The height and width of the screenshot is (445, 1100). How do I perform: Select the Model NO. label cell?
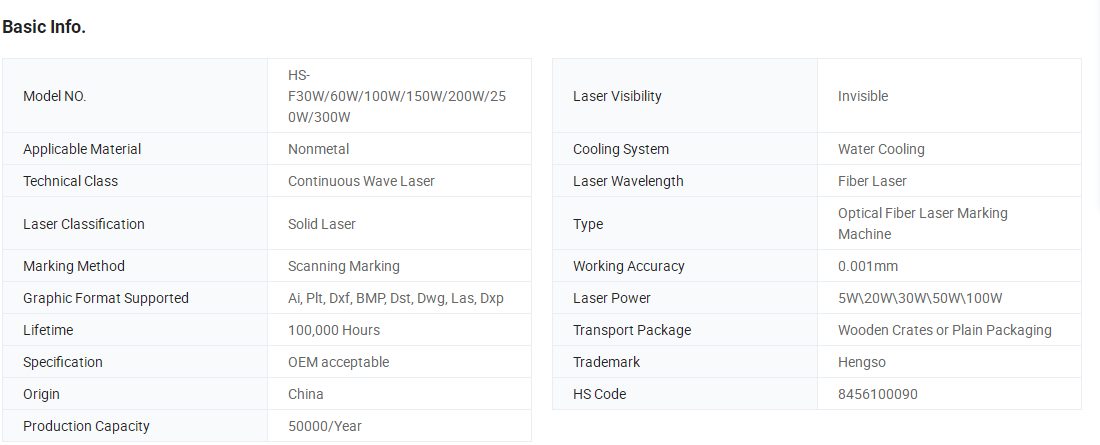(135, 96)
